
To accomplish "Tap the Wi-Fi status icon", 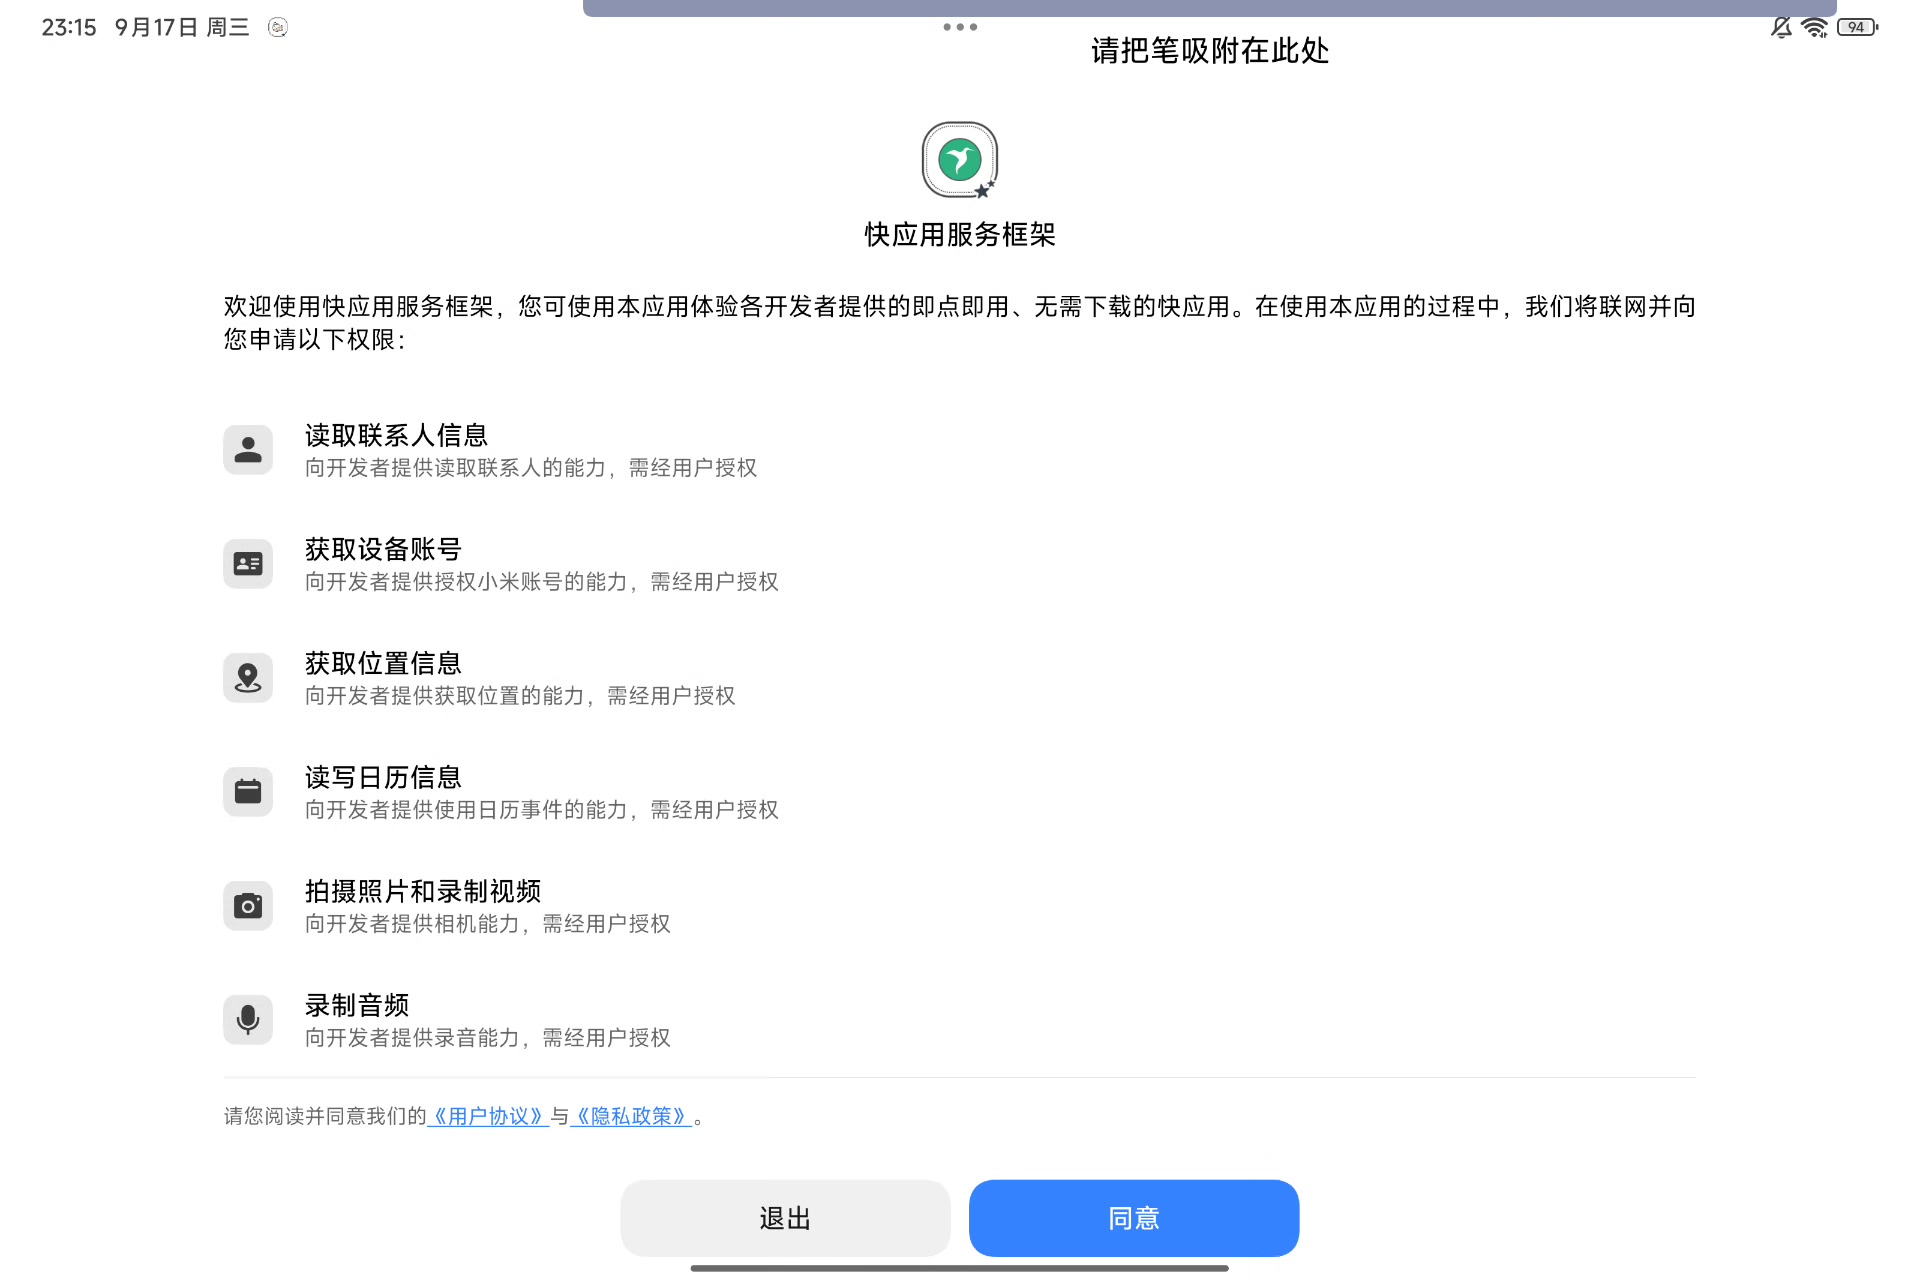I will coord(1814,28).
